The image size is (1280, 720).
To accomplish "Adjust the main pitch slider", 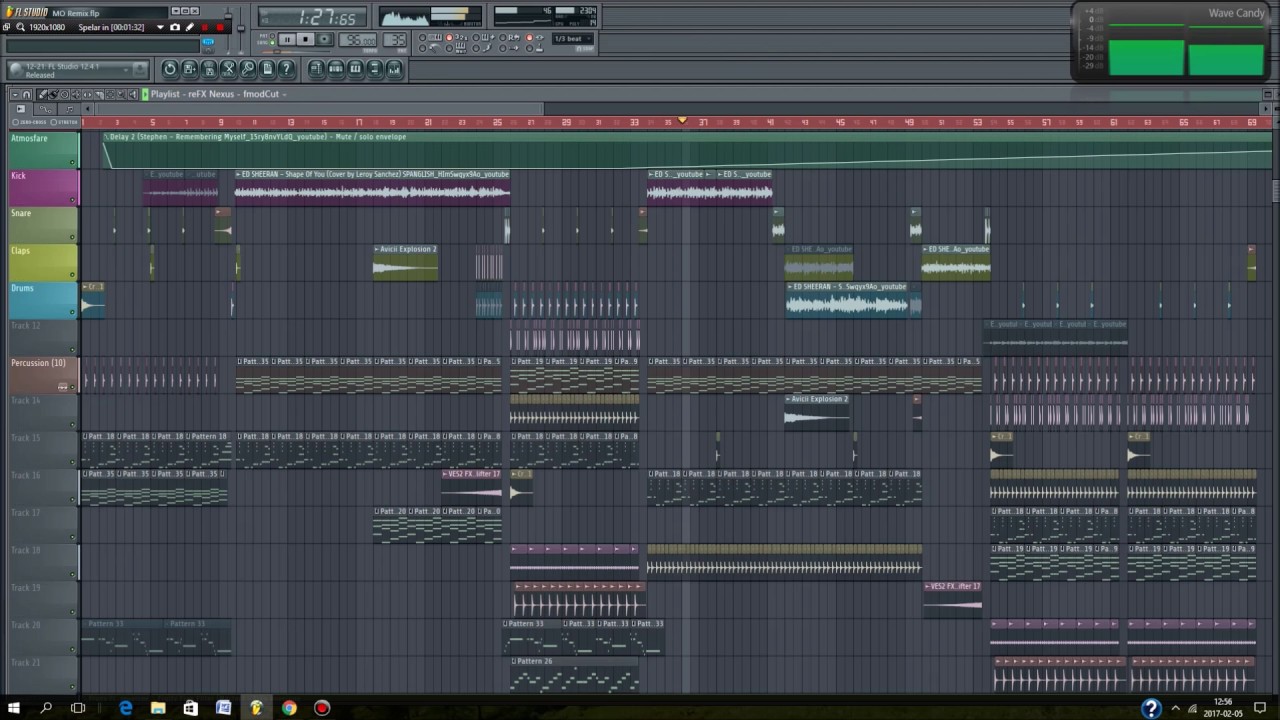I will [x=241, y=30].
